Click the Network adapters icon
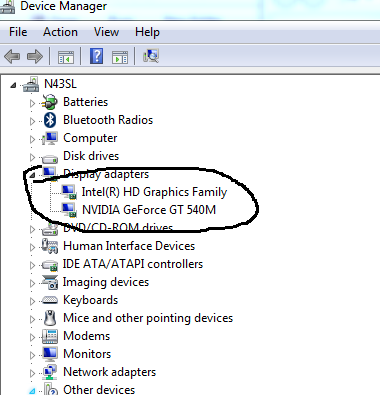The height and width of the screenshot is (395, 380). [x=50, y=372]
